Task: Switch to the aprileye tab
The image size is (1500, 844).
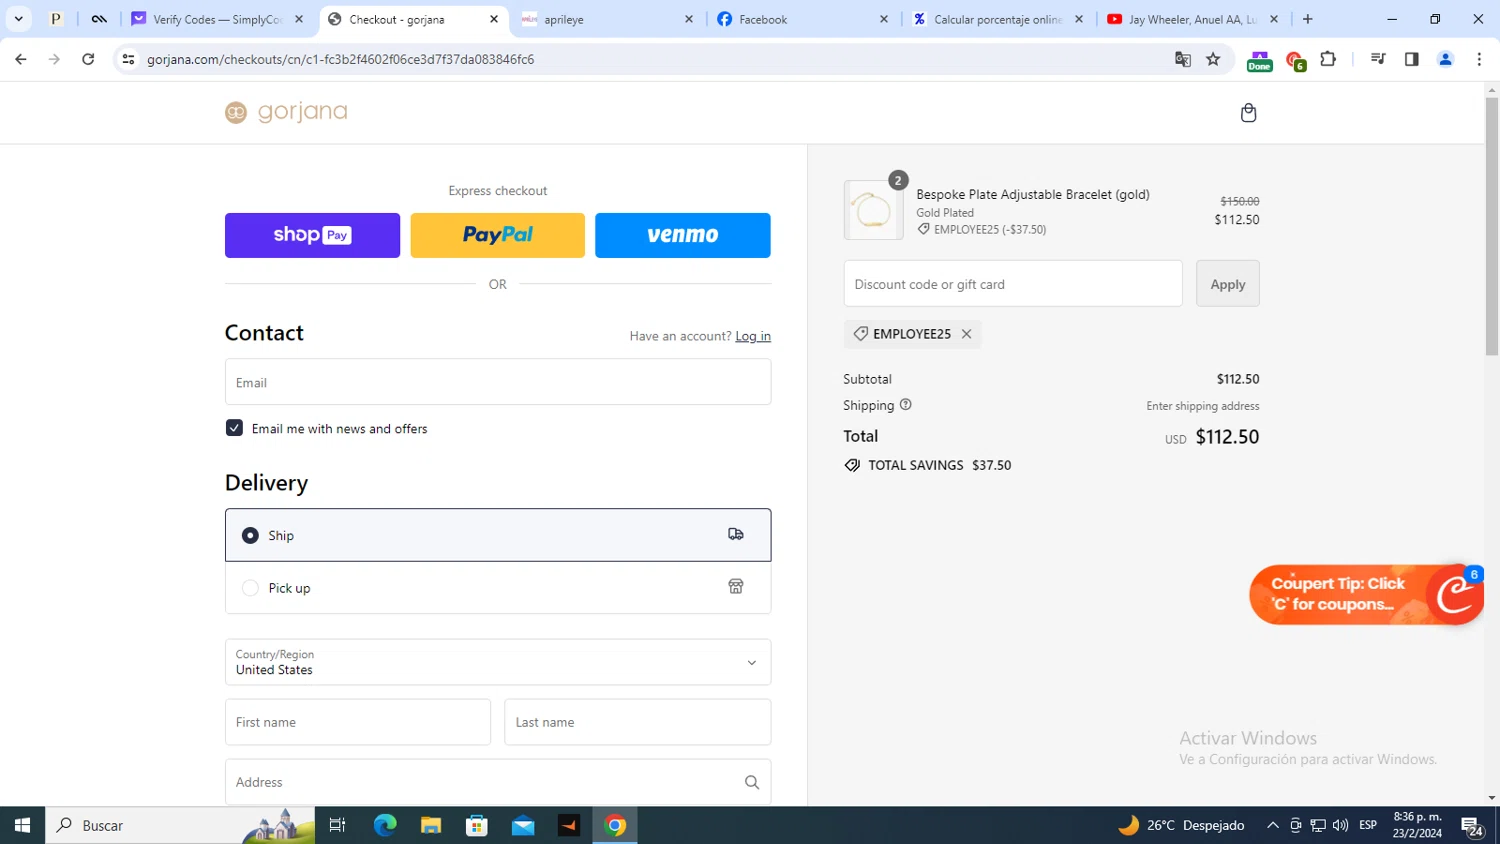Action: [x=608, y=19]
